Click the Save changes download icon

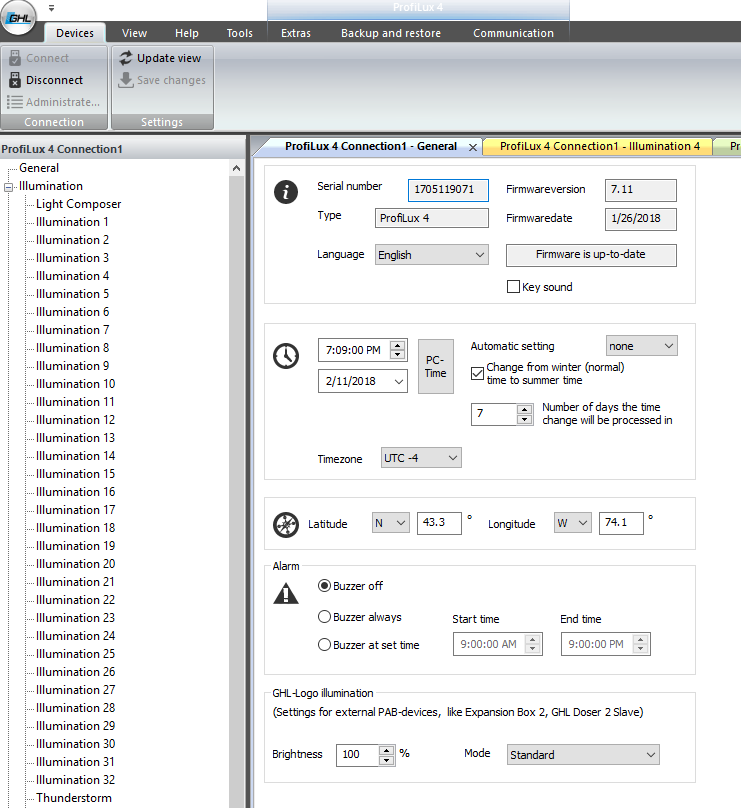click(126, 80)
